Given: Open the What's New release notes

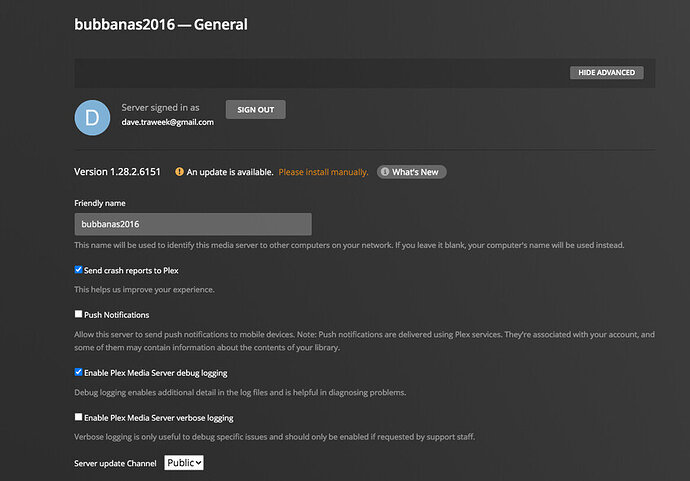Looking at the screenshot, I should click(411, 172).
